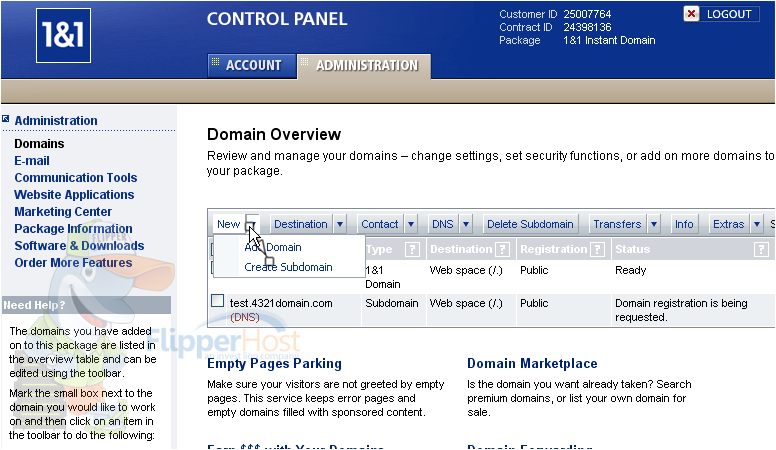Click the Contract ID number 24398136
The image size is (776, 450).
click(x=587, y=27)
